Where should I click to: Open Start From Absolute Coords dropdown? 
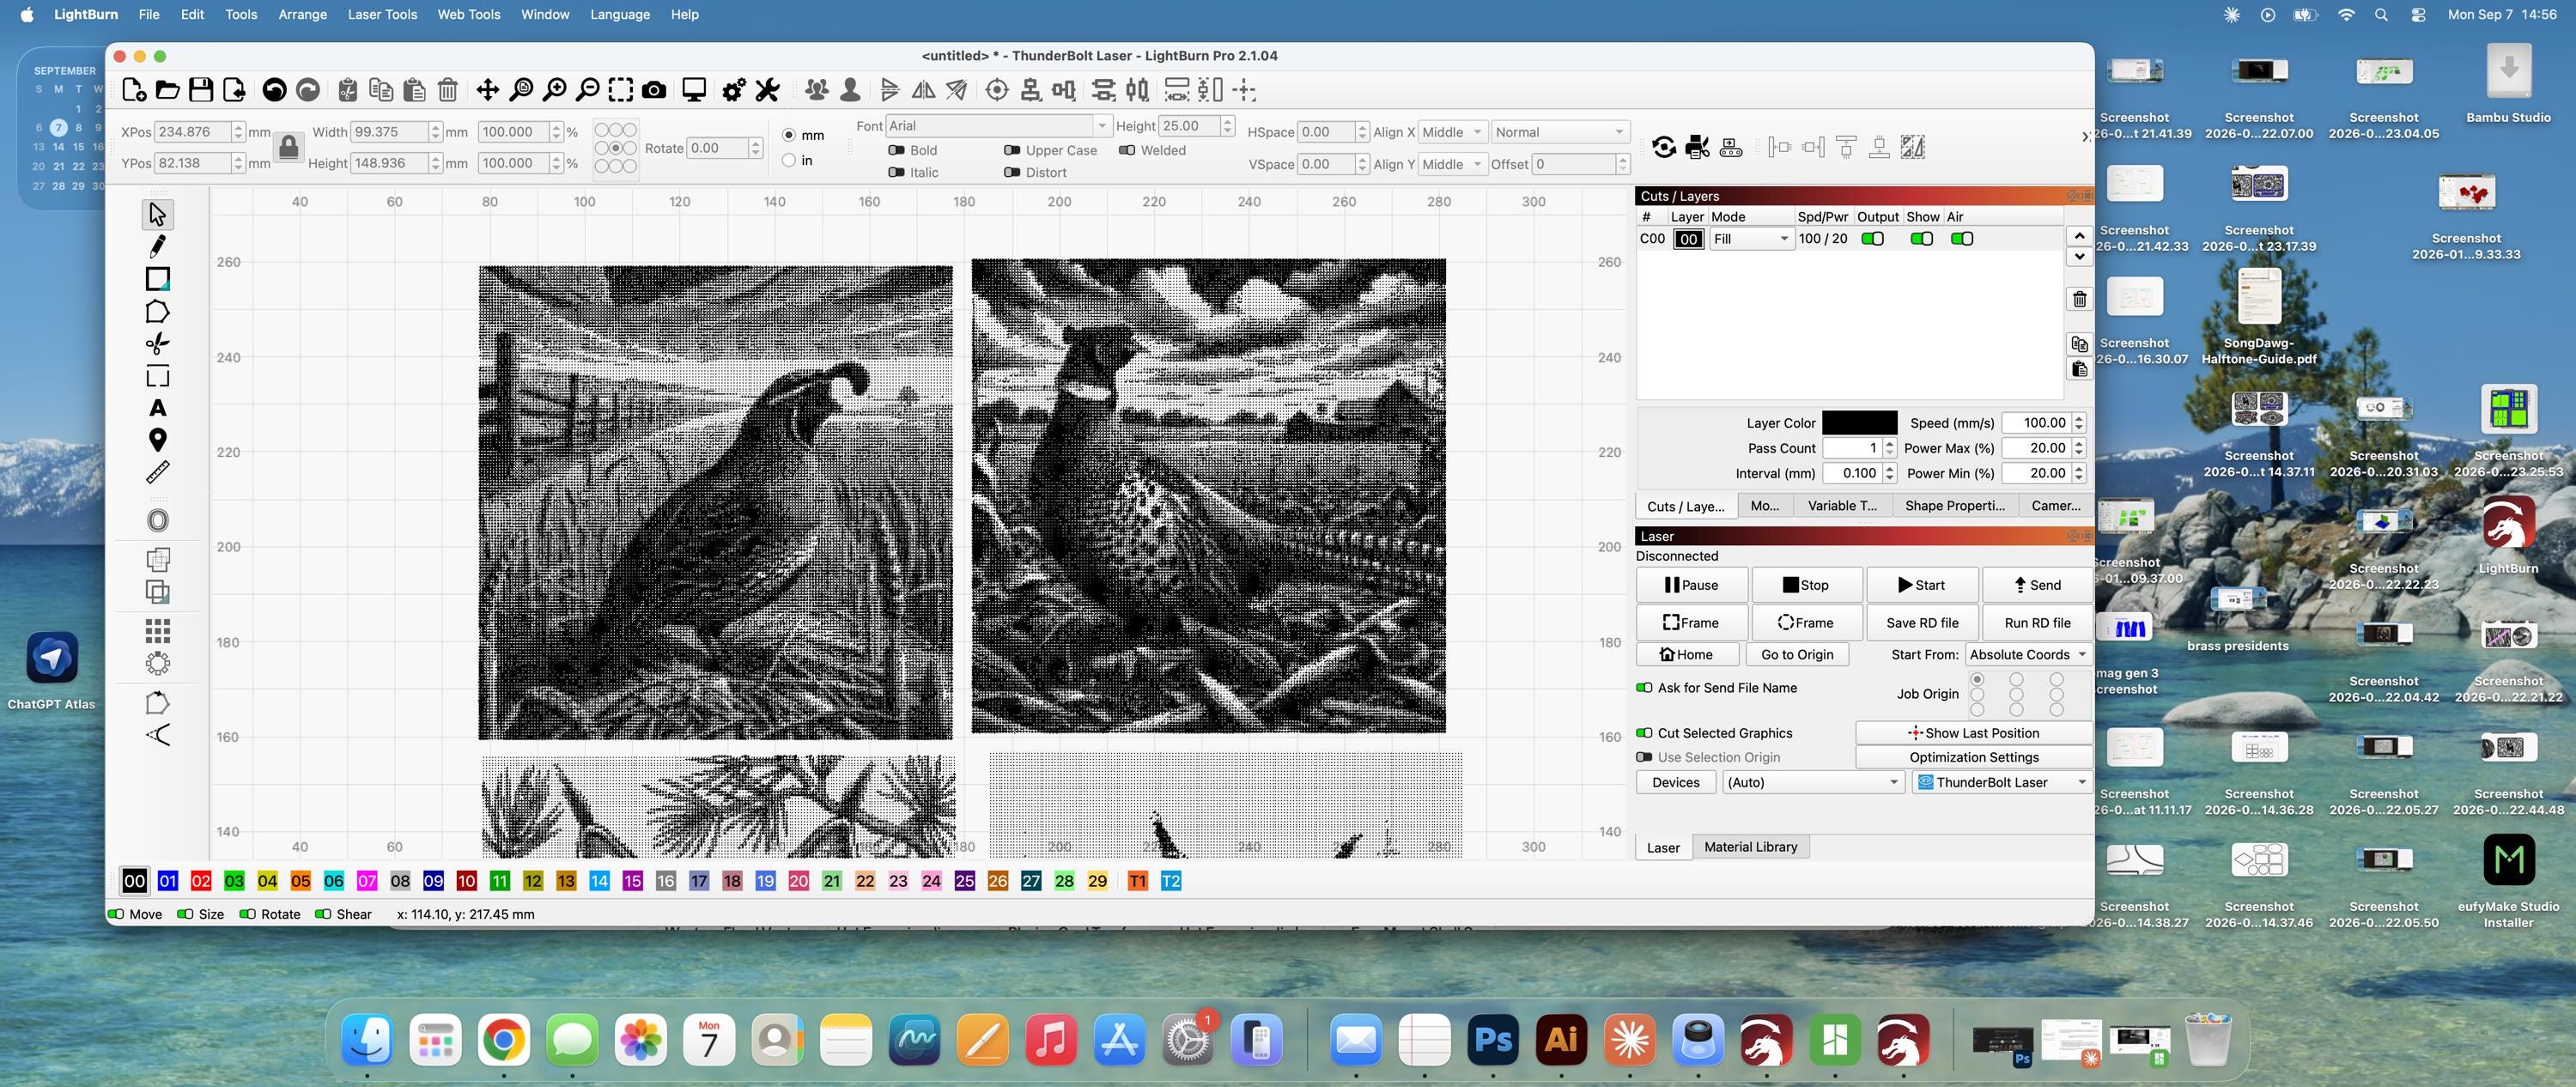coord(2028,654)
